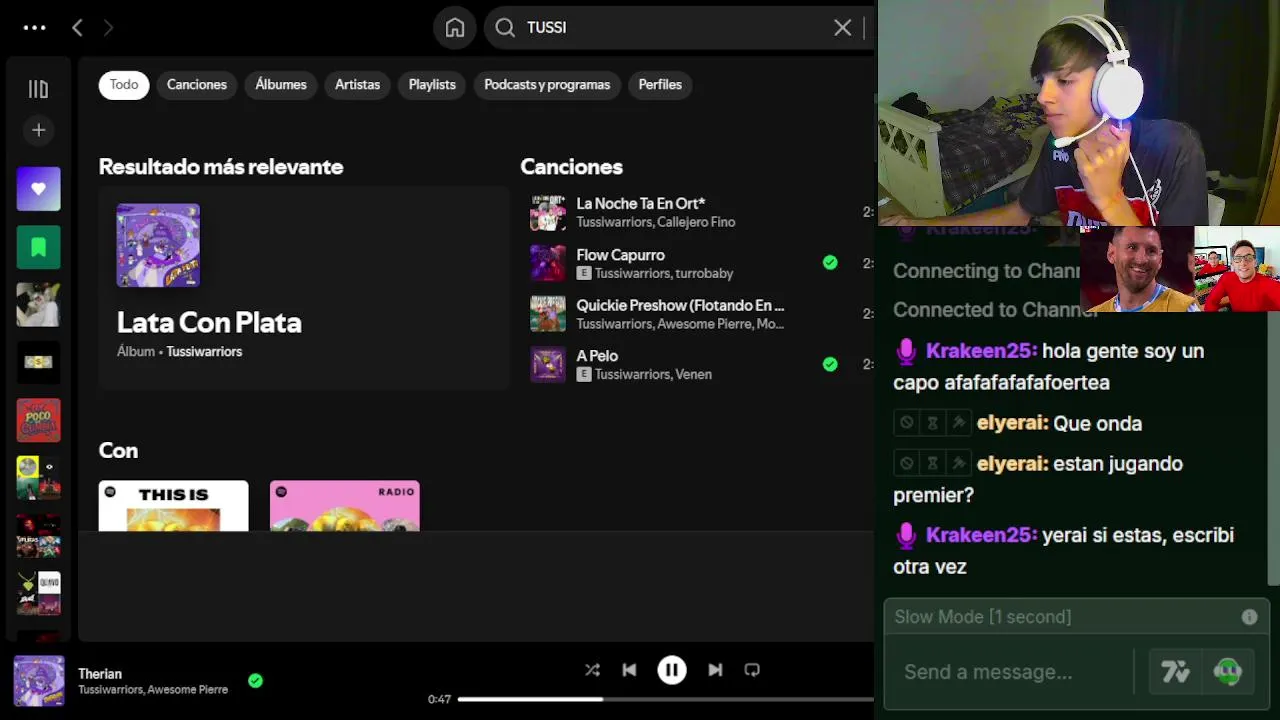Open the green emote picker icon
The image size is (1280, 720).
[x=1227, y=672]
